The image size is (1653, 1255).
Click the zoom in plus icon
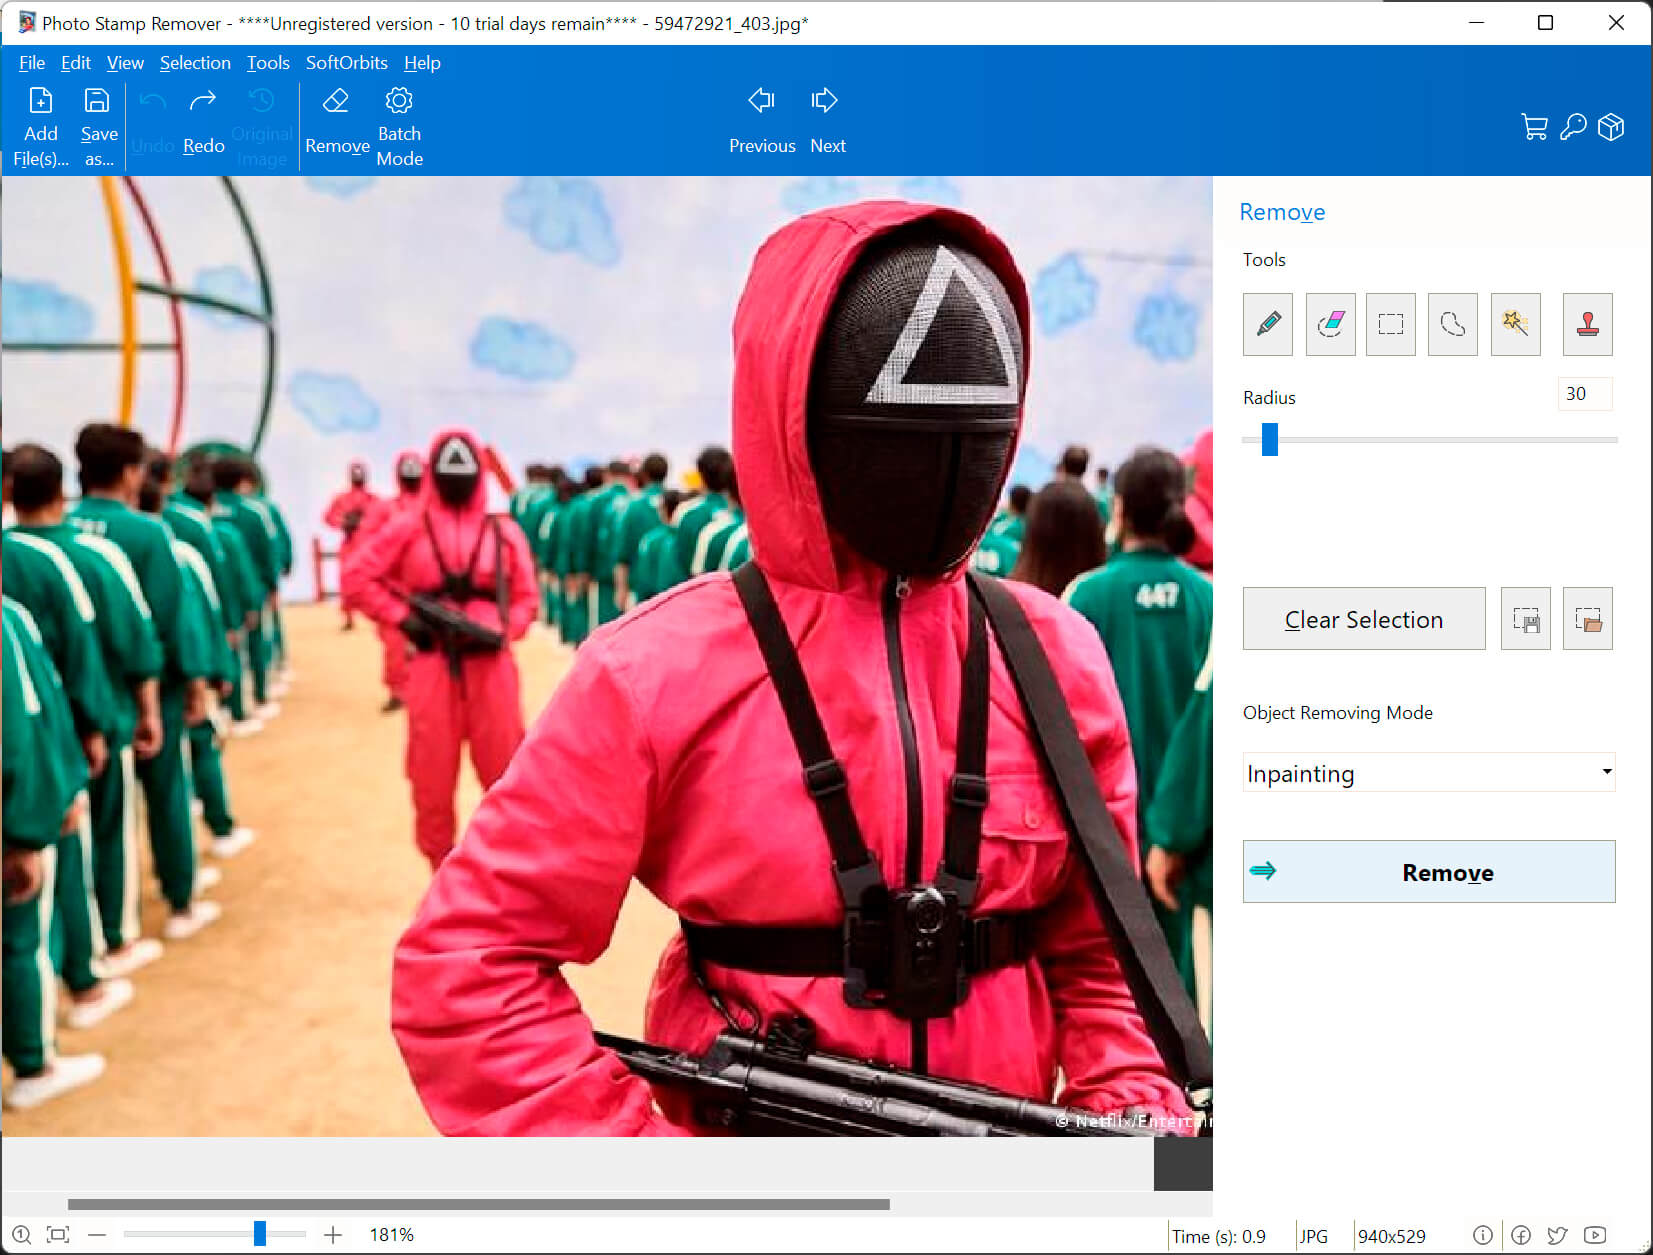point(333,1235)
